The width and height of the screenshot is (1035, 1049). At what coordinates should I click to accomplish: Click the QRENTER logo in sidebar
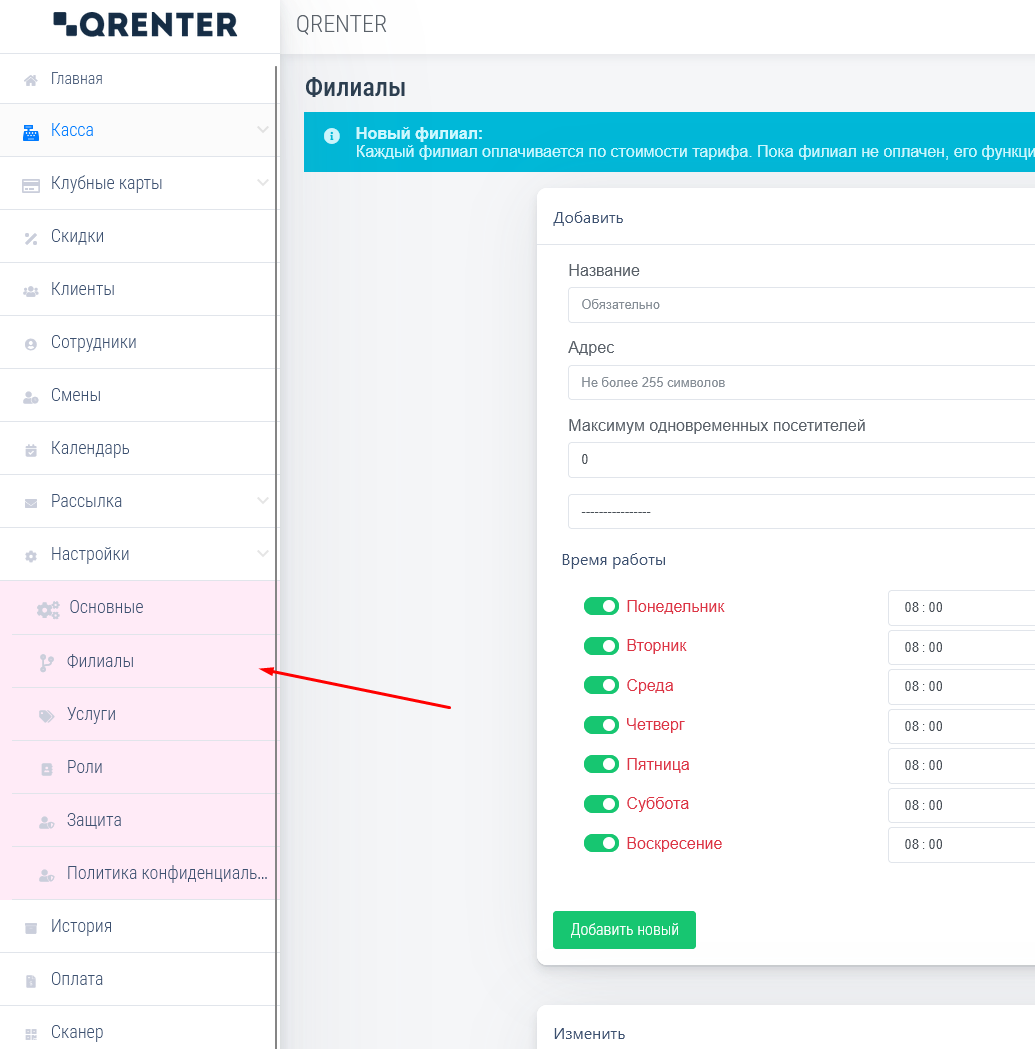click(x=145, y=25)
